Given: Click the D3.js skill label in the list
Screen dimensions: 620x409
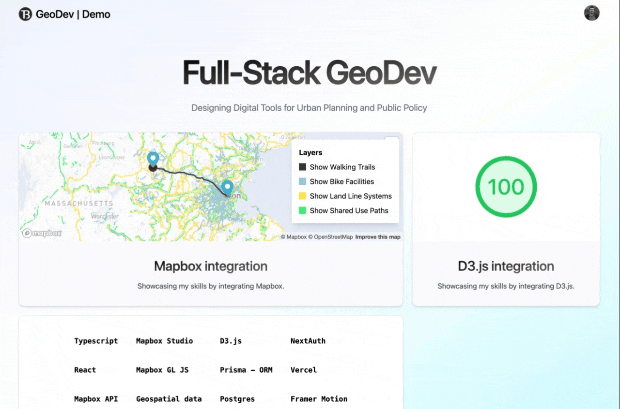Looking at the screenshot, I should point(231,341).
